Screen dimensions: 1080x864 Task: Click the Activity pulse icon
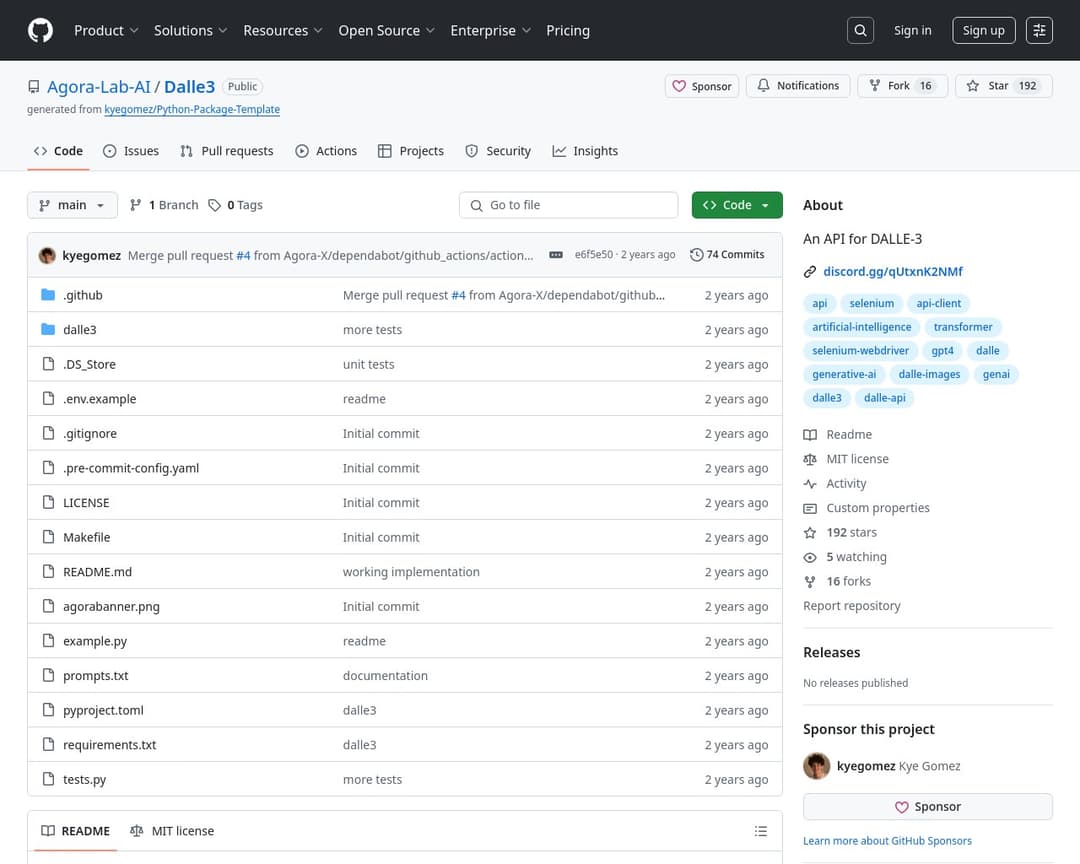[x=810, y=484]
